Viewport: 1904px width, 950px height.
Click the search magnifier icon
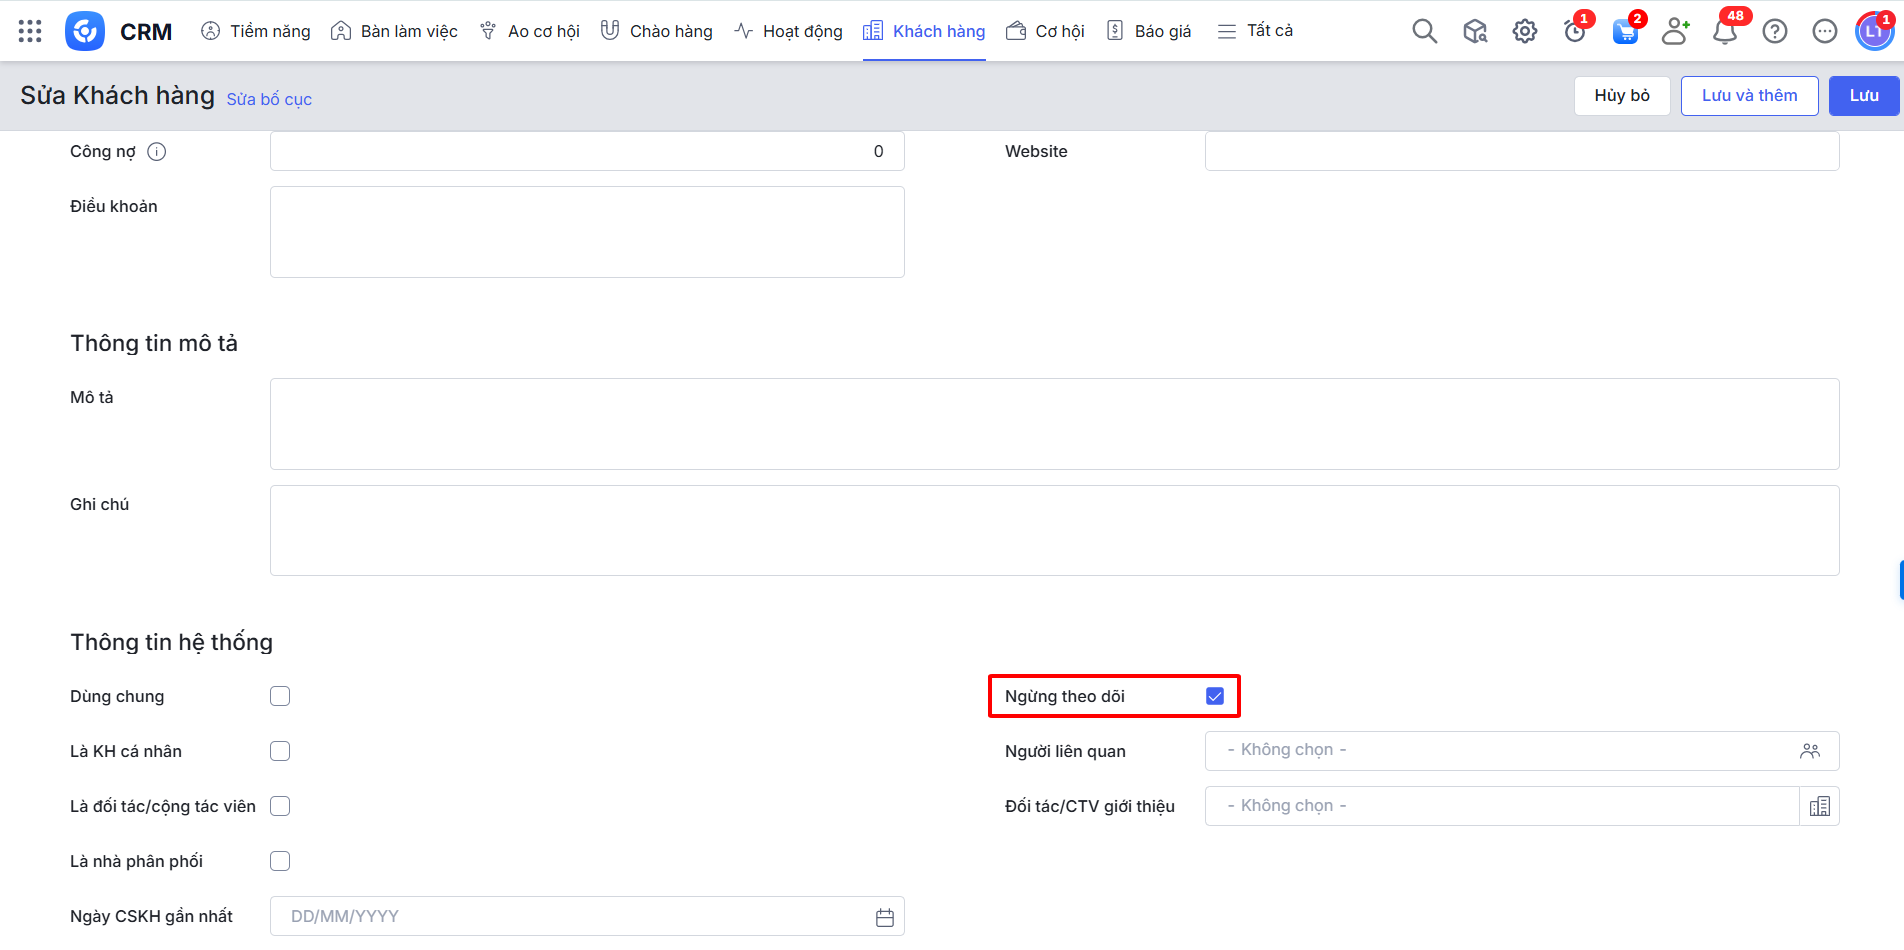point(1424,32)
